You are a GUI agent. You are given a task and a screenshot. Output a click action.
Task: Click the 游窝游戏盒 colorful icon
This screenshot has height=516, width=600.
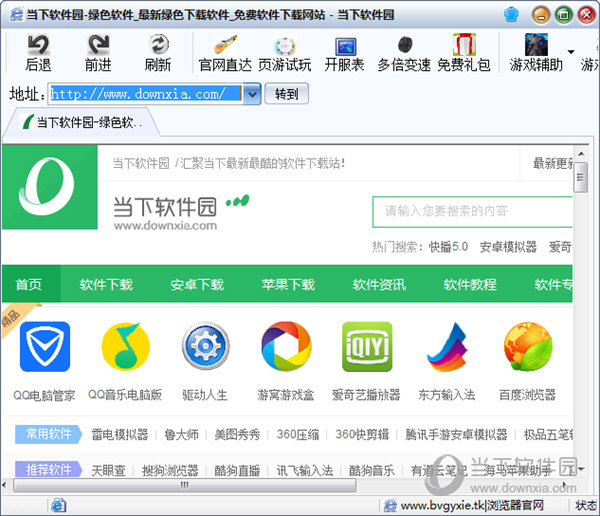coord(286,346)
